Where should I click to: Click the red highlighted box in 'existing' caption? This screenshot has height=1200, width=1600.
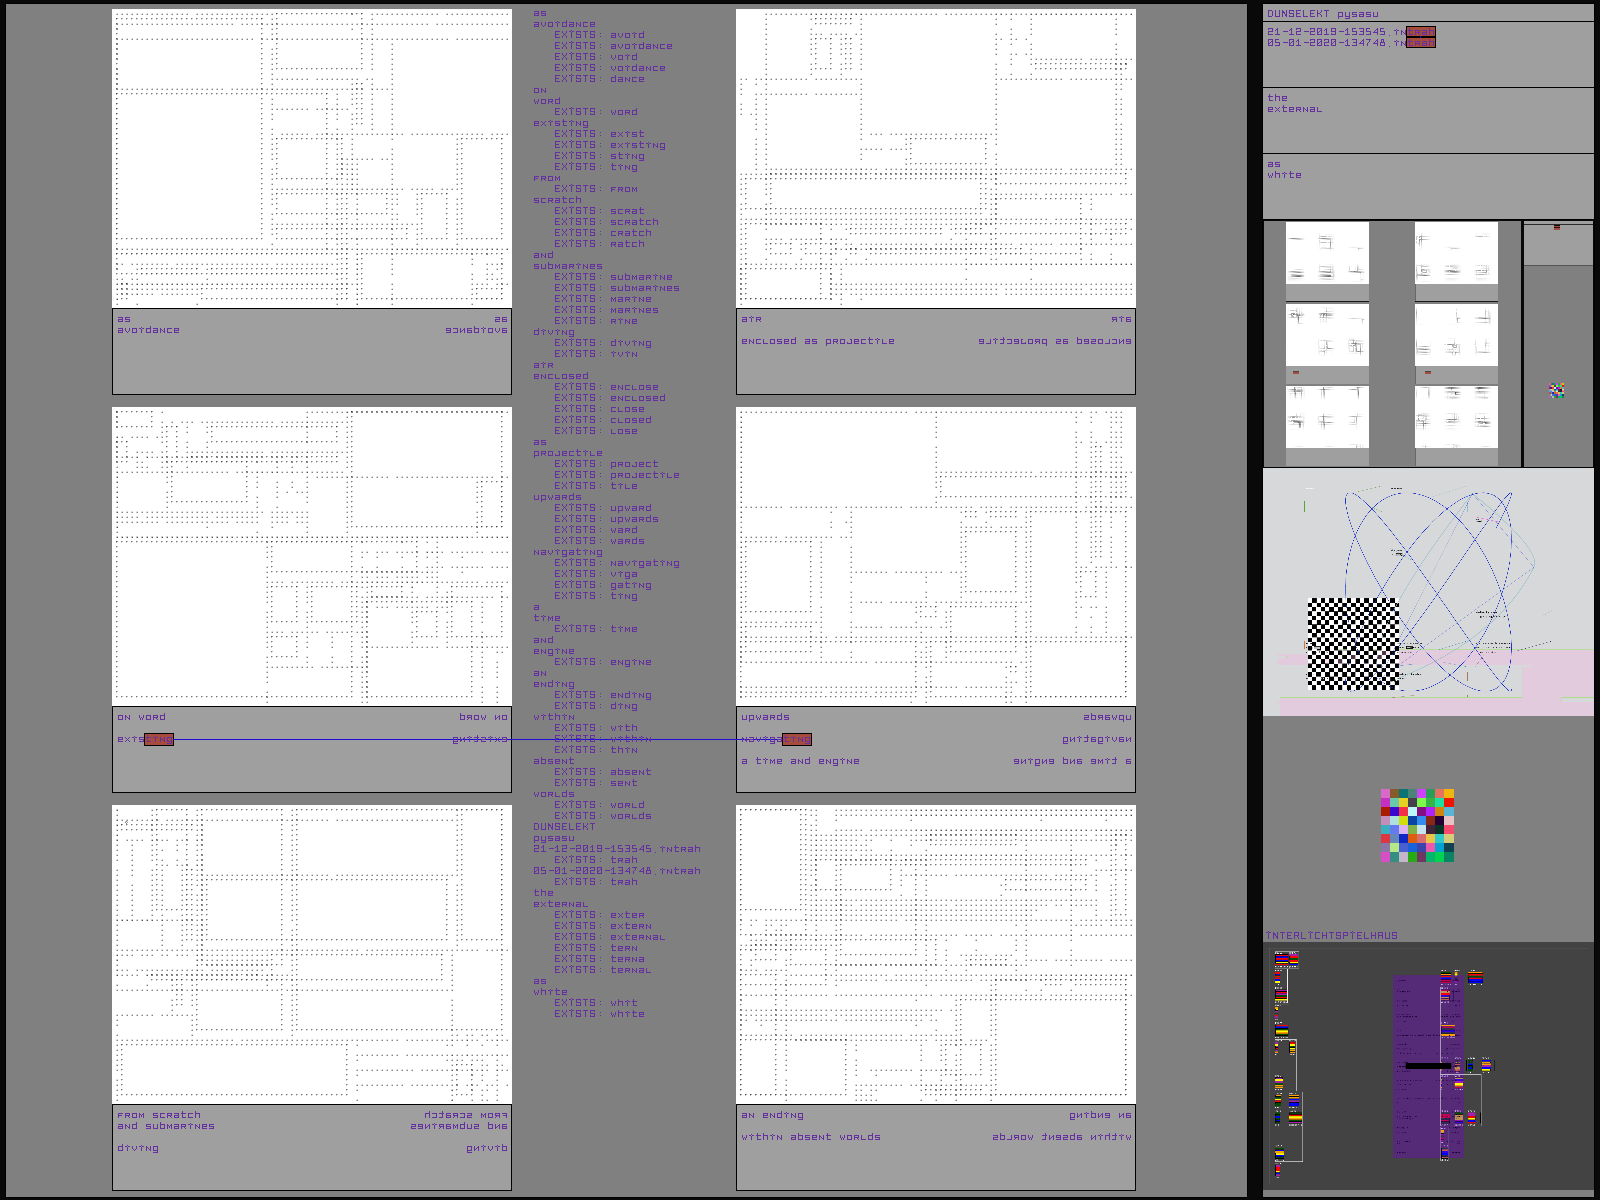pyautogui.click(x=159, y=740)
